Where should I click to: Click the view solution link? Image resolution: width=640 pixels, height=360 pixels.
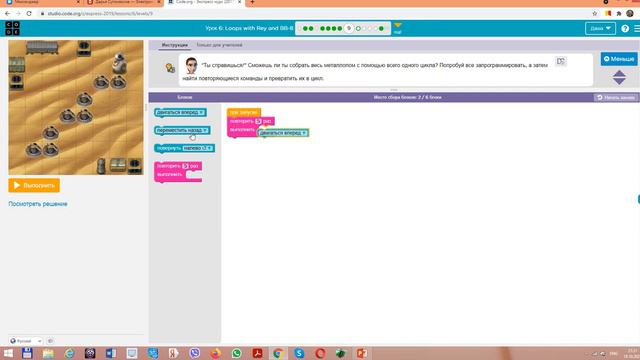tap(38, 204)
